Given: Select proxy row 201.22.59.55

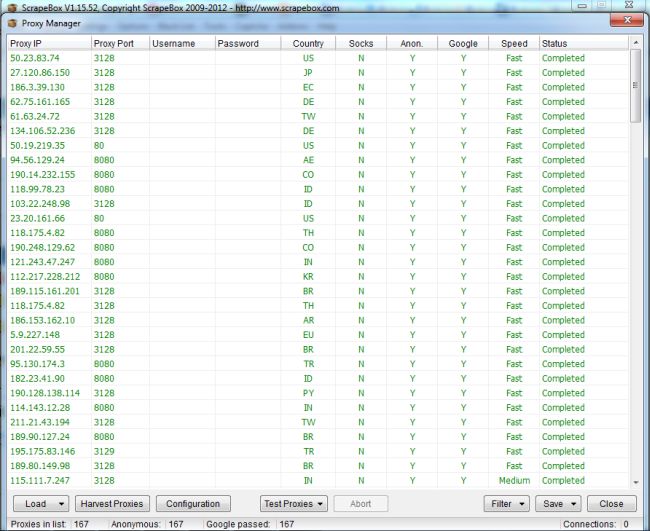Looking at the screenshot, I should coord(318,349).
